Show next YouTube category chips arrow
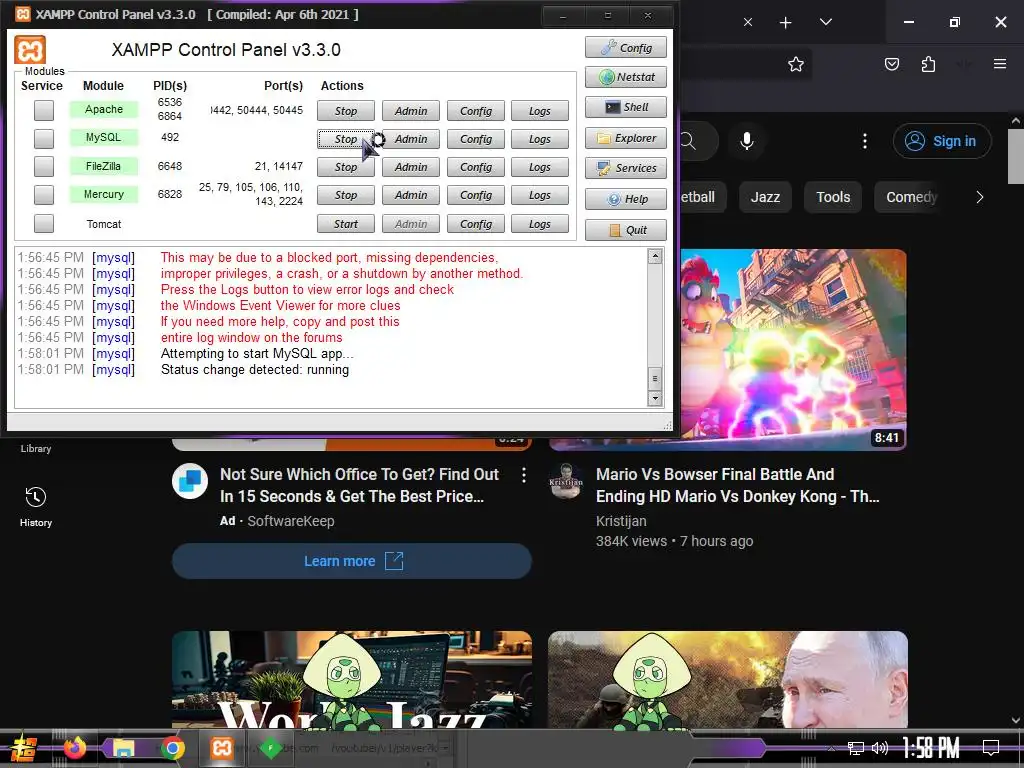 979,197
